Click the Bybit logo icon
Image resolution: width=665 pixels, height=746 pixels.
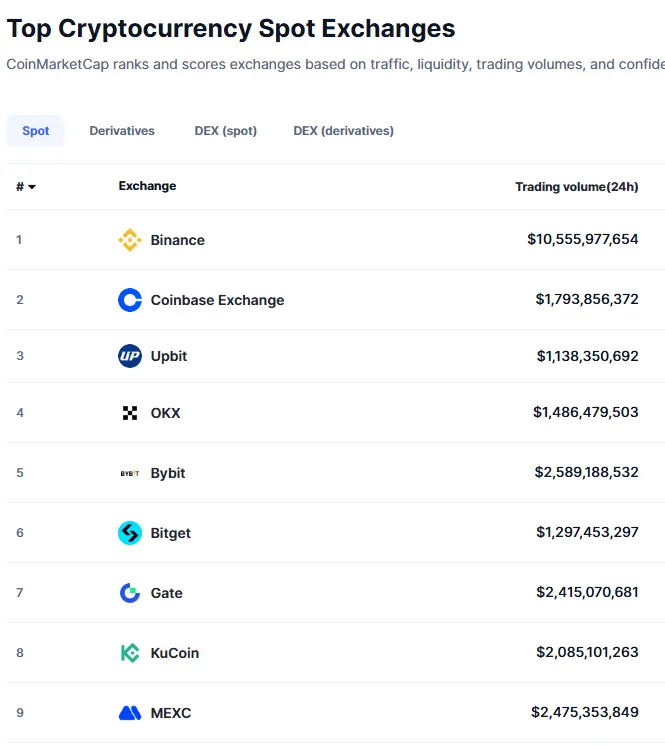[x=130, y=473]
